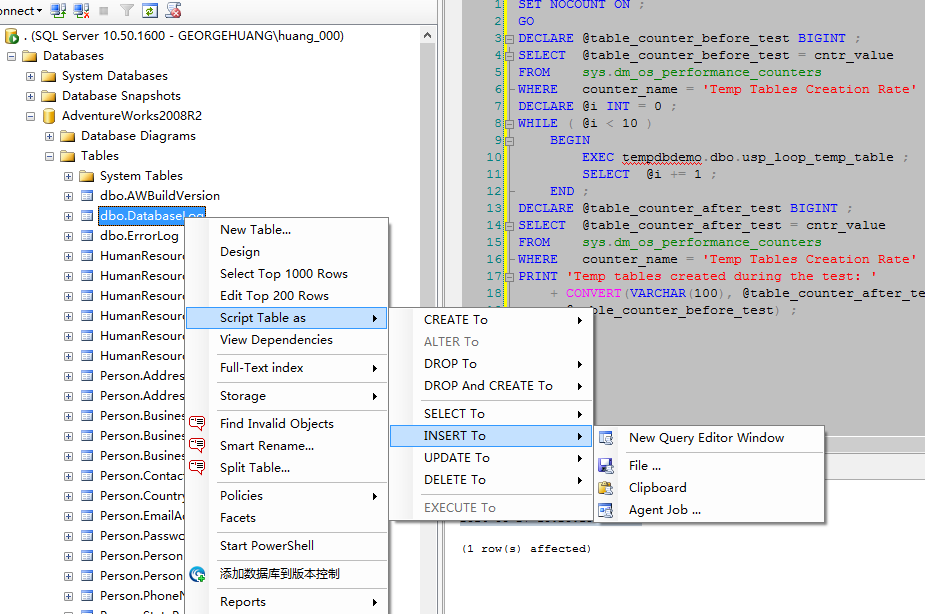Viewport: 925px width, 614px height.
Task: Collapse the AdventureWorks2008R2 node
Action: 30,116
